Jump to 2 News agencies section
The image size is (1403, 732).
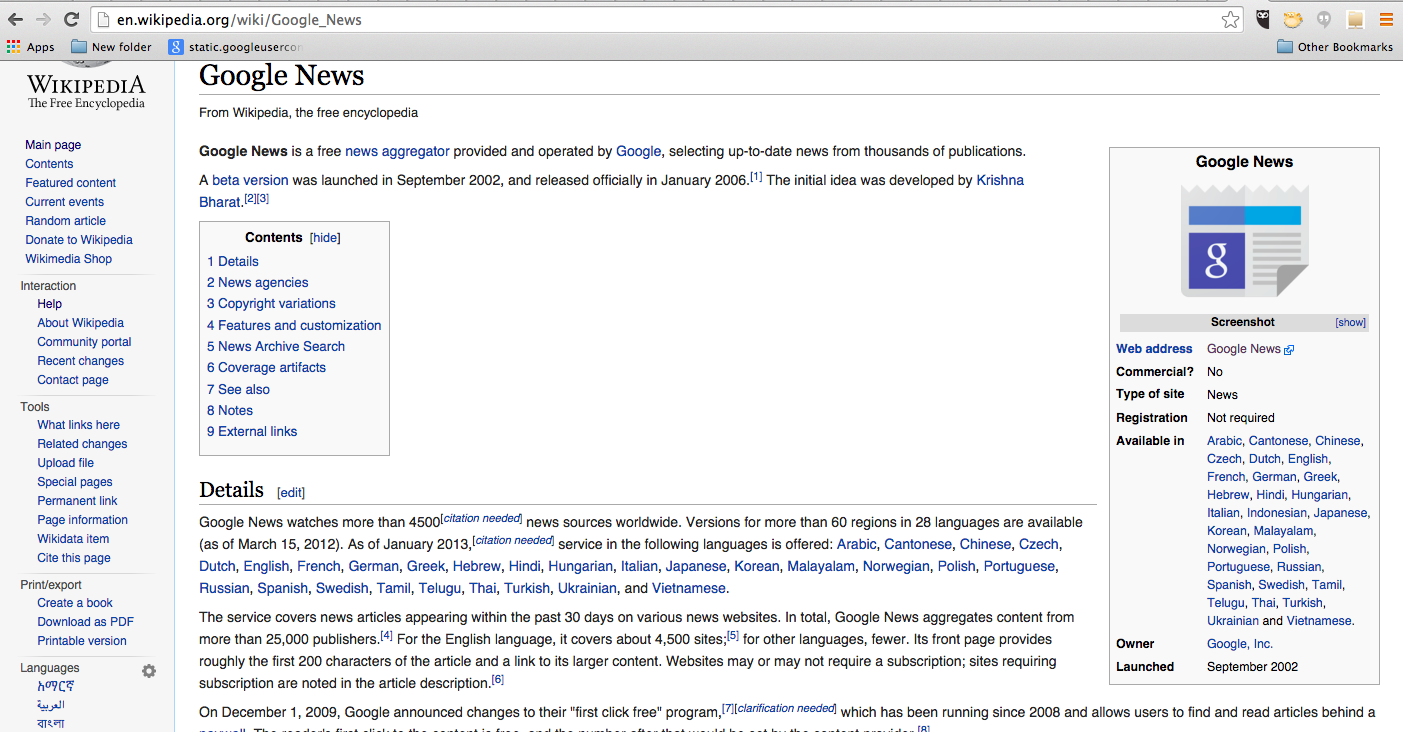pos(258,283)
